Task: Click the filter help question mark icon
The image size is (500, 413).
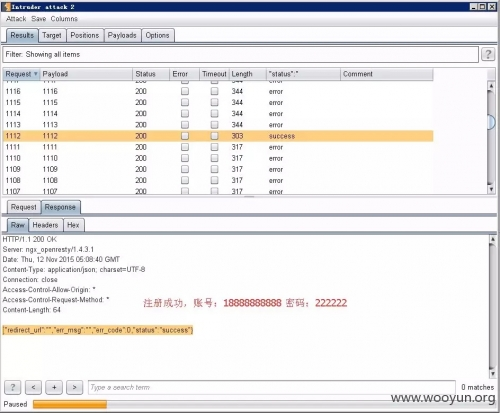Action: click(488, 54)
